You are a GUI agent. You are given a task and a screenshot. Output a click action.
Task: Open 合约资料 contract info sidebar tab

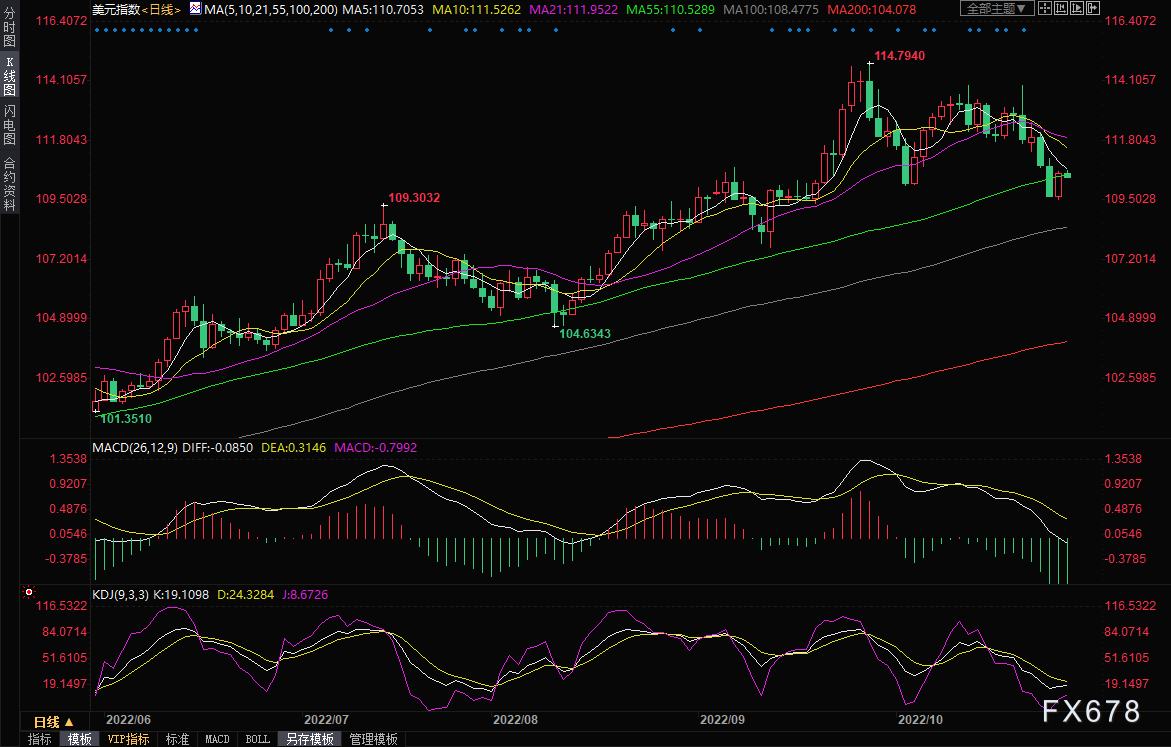coord(9,183)
